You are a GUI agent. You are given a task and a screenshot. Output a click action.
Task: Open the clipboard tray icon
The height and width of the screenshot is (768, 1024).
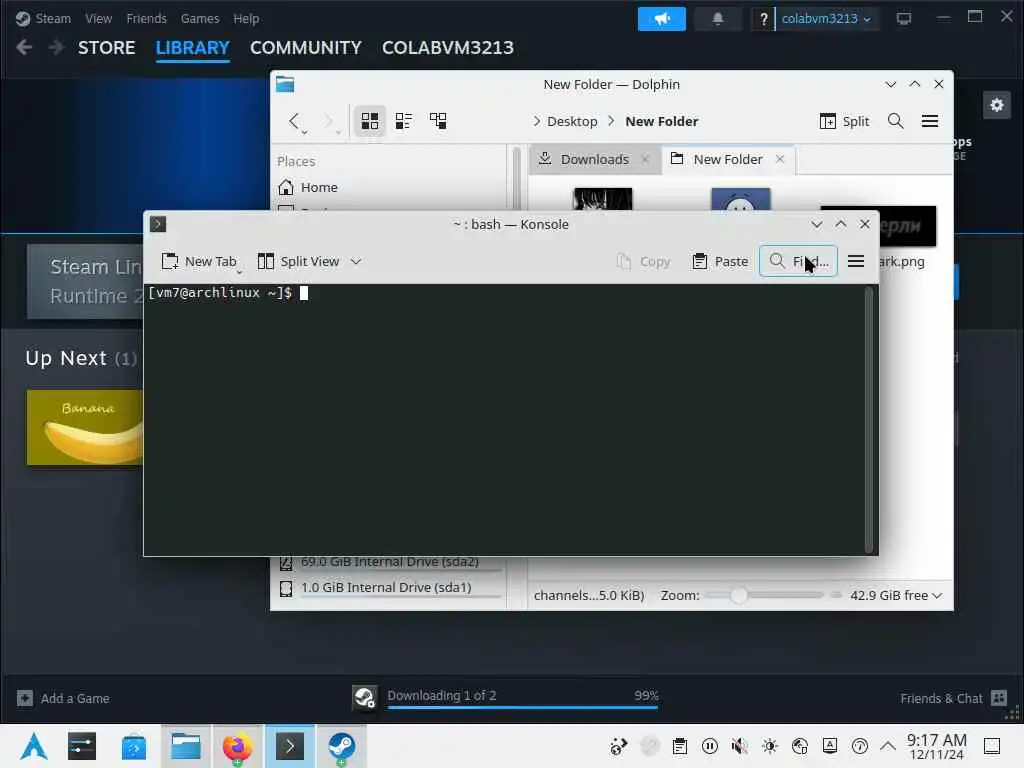click(680, 746)
